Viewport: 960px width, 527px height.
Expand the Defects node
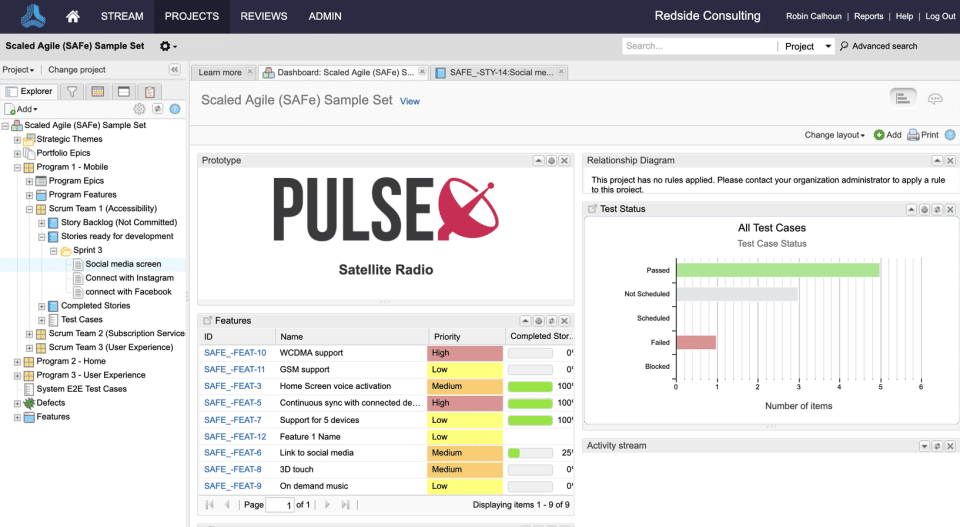17,403
